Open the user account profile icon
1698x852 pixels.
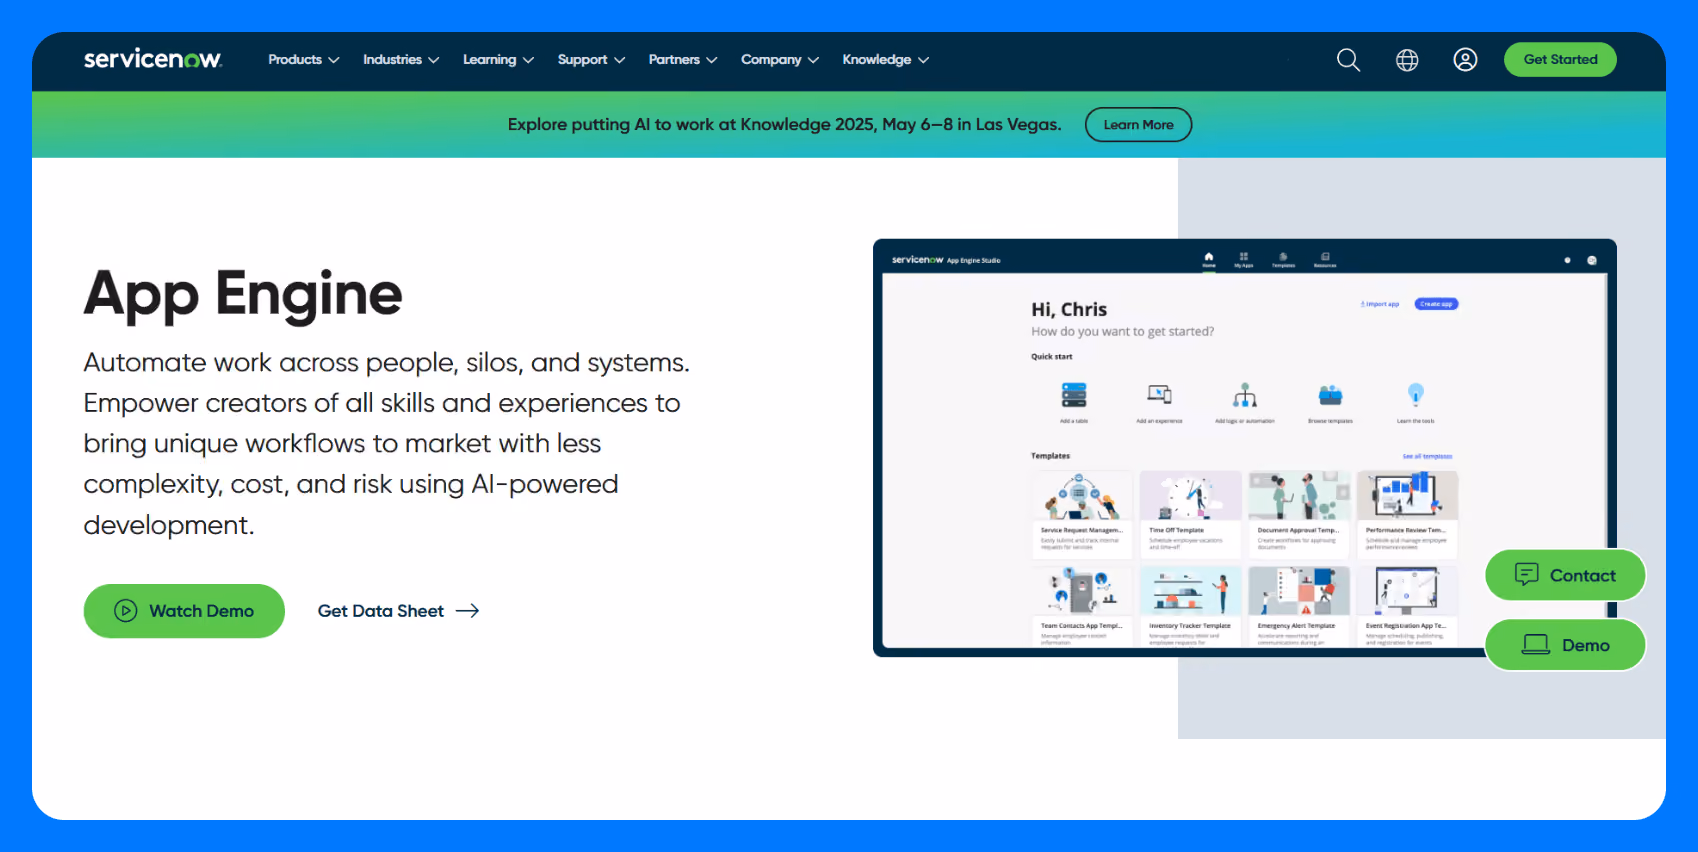[1465, 60]
